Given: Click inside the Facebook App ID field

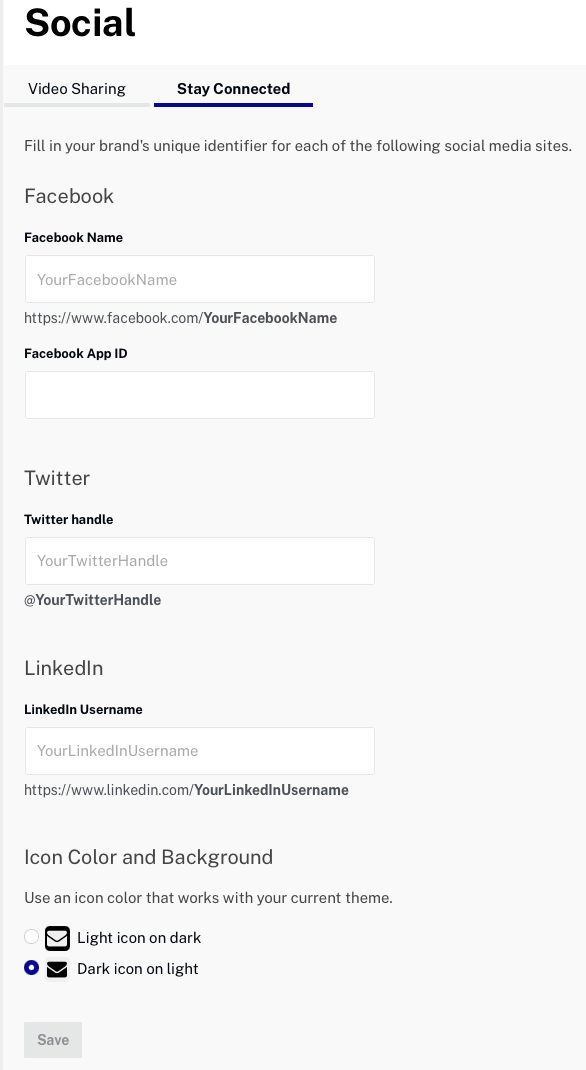Looking at the screenshot, I should 200,395.
